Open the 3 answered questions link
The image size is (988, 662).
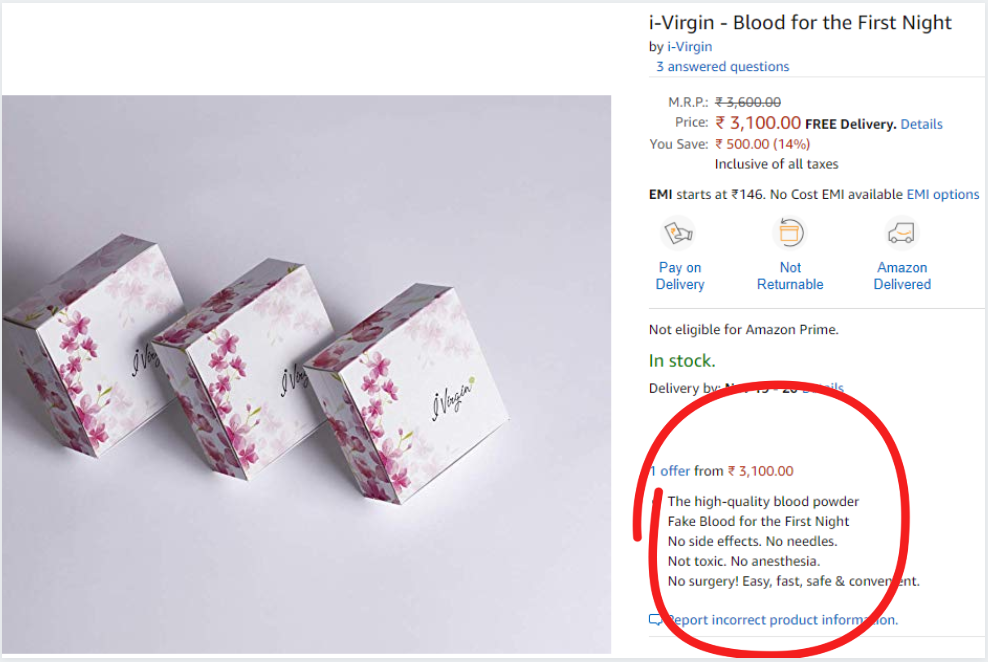(722, 66)
